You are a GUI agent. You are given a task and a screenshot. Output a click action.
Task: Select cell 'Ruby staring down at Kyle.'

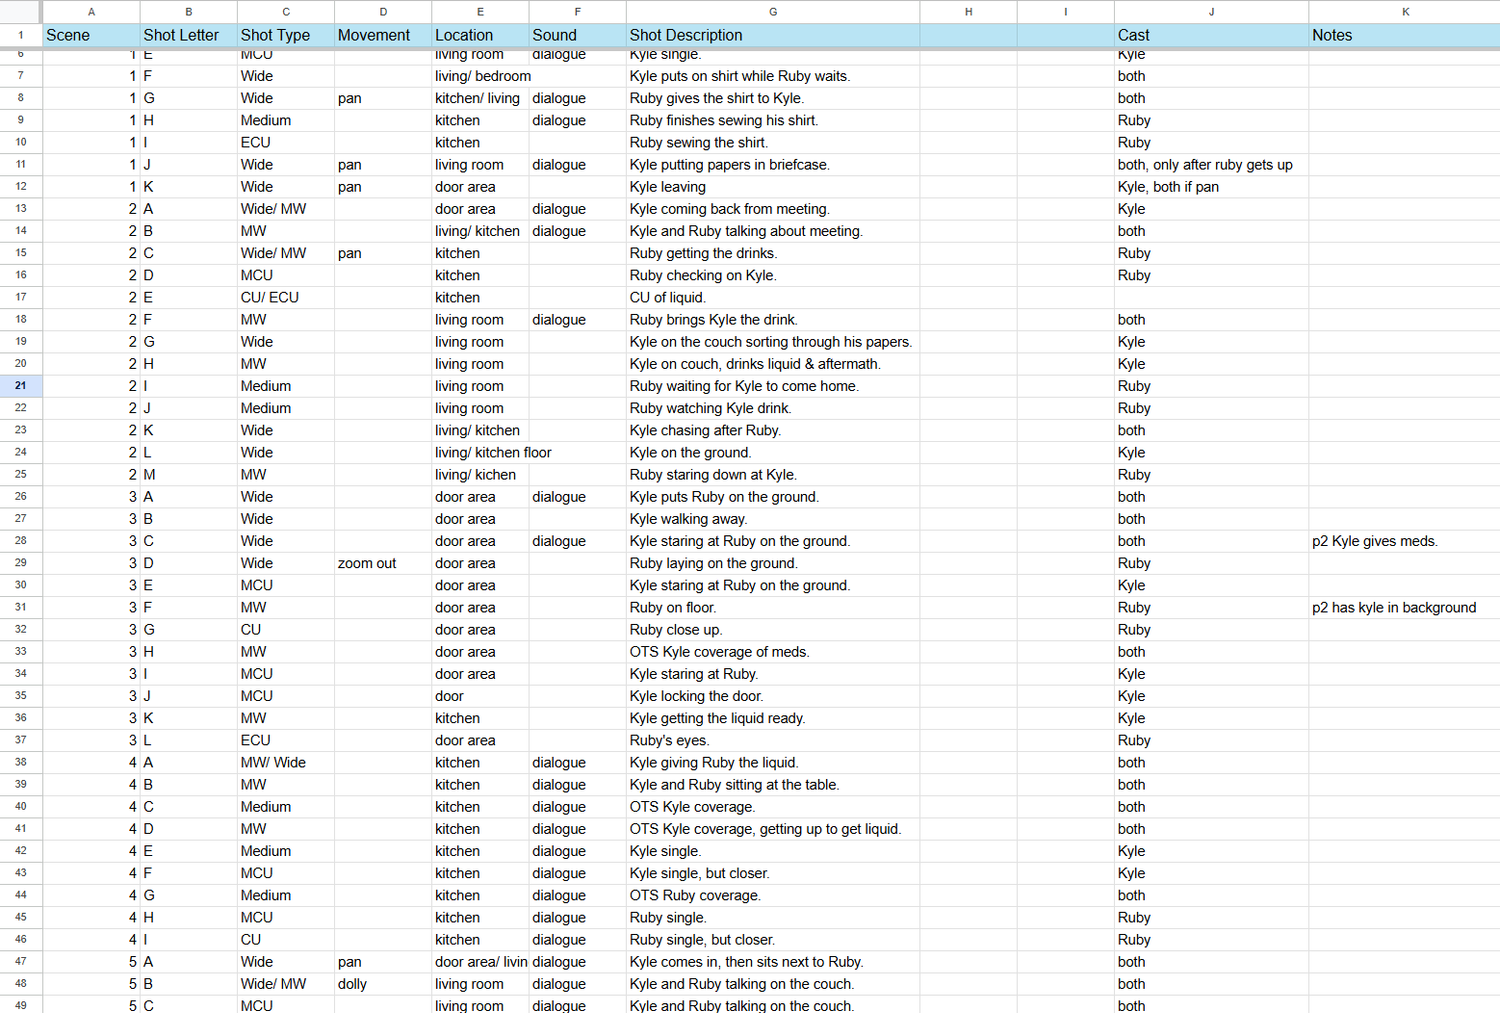[772, 475]
